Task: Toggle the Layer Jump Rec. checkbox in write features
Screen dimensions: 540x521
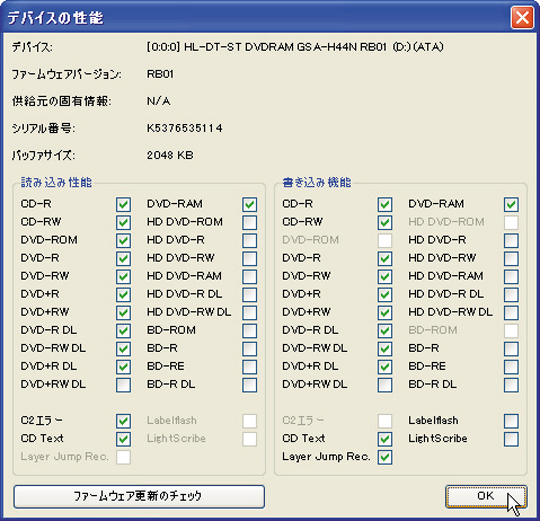Action: (385, 457)
